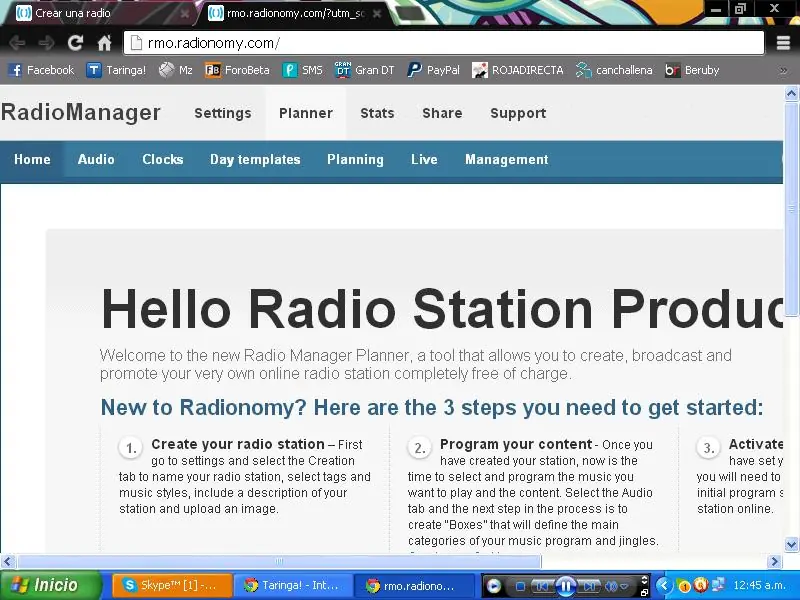
Task: Open the Taringa! bookmark
Action: coord(116,70)
